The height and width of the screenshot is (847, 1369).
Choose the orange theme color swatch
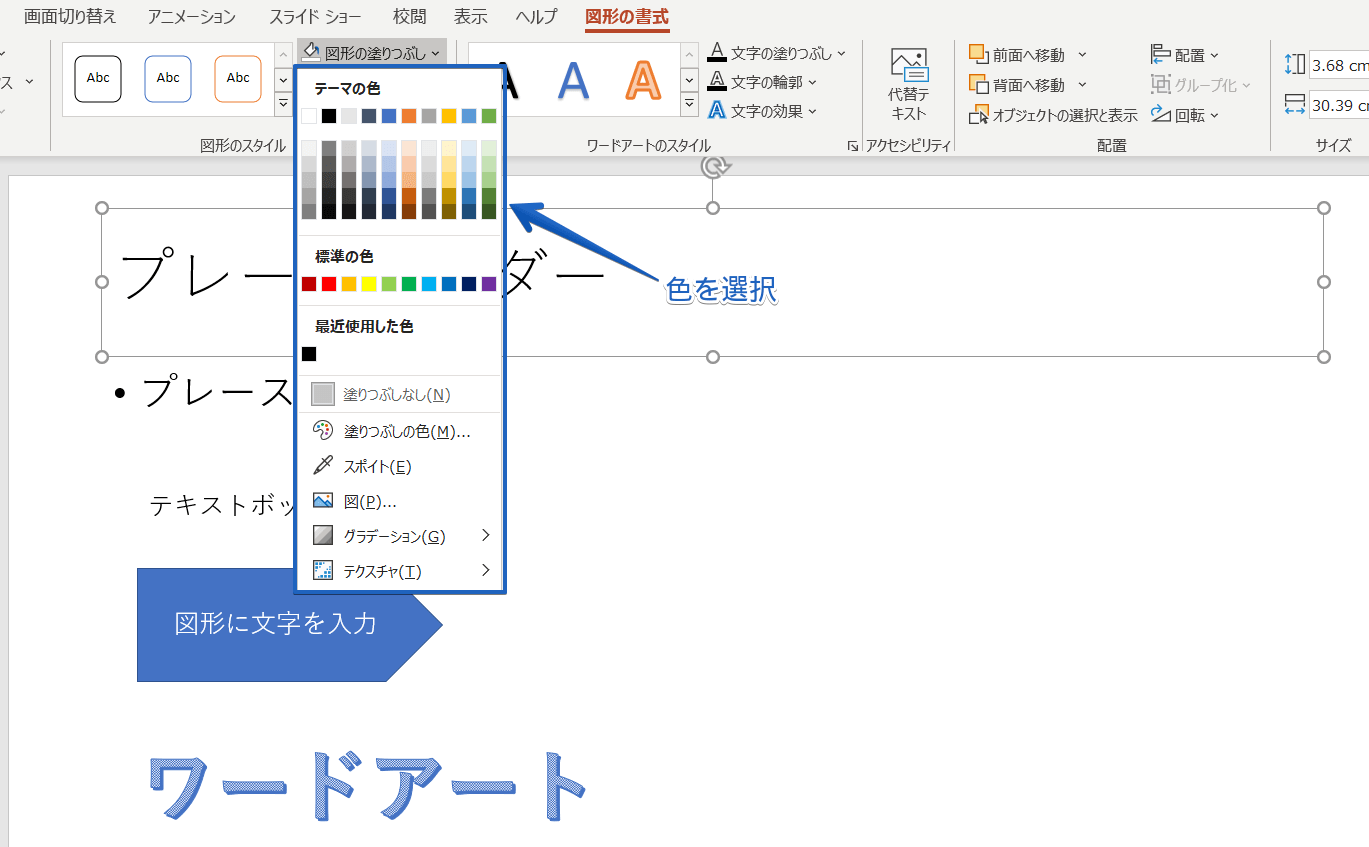tap(409, 116)
